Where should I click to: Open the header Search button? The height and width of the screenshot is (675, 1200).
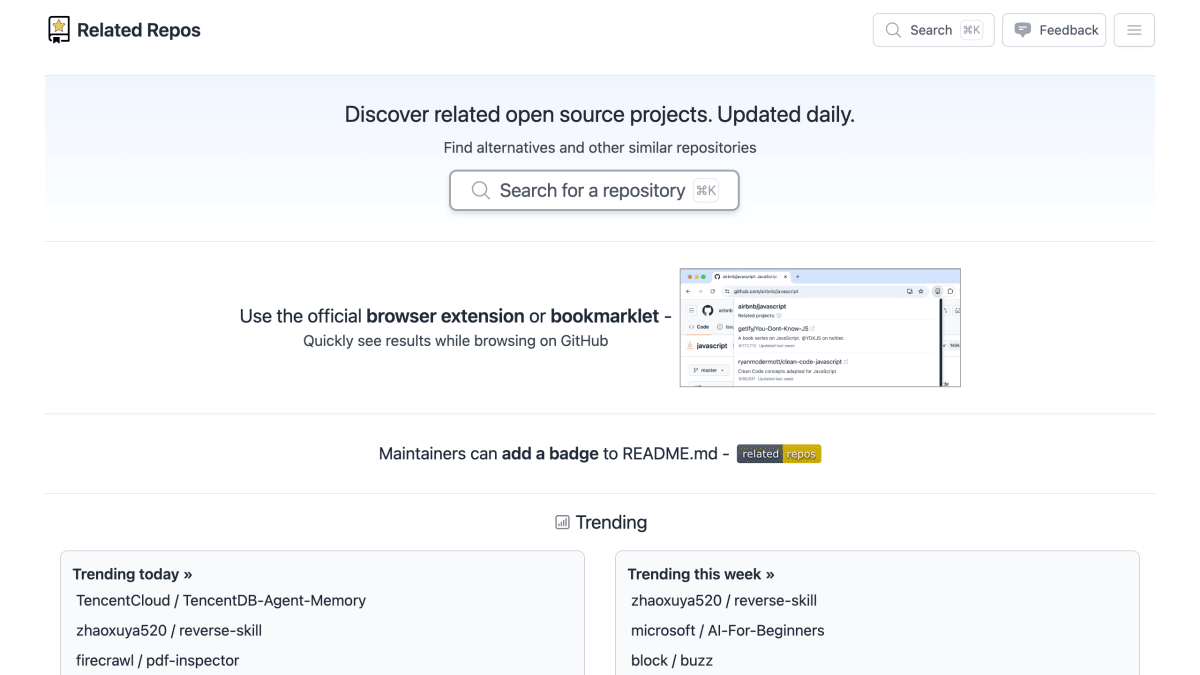coord(933,30)
